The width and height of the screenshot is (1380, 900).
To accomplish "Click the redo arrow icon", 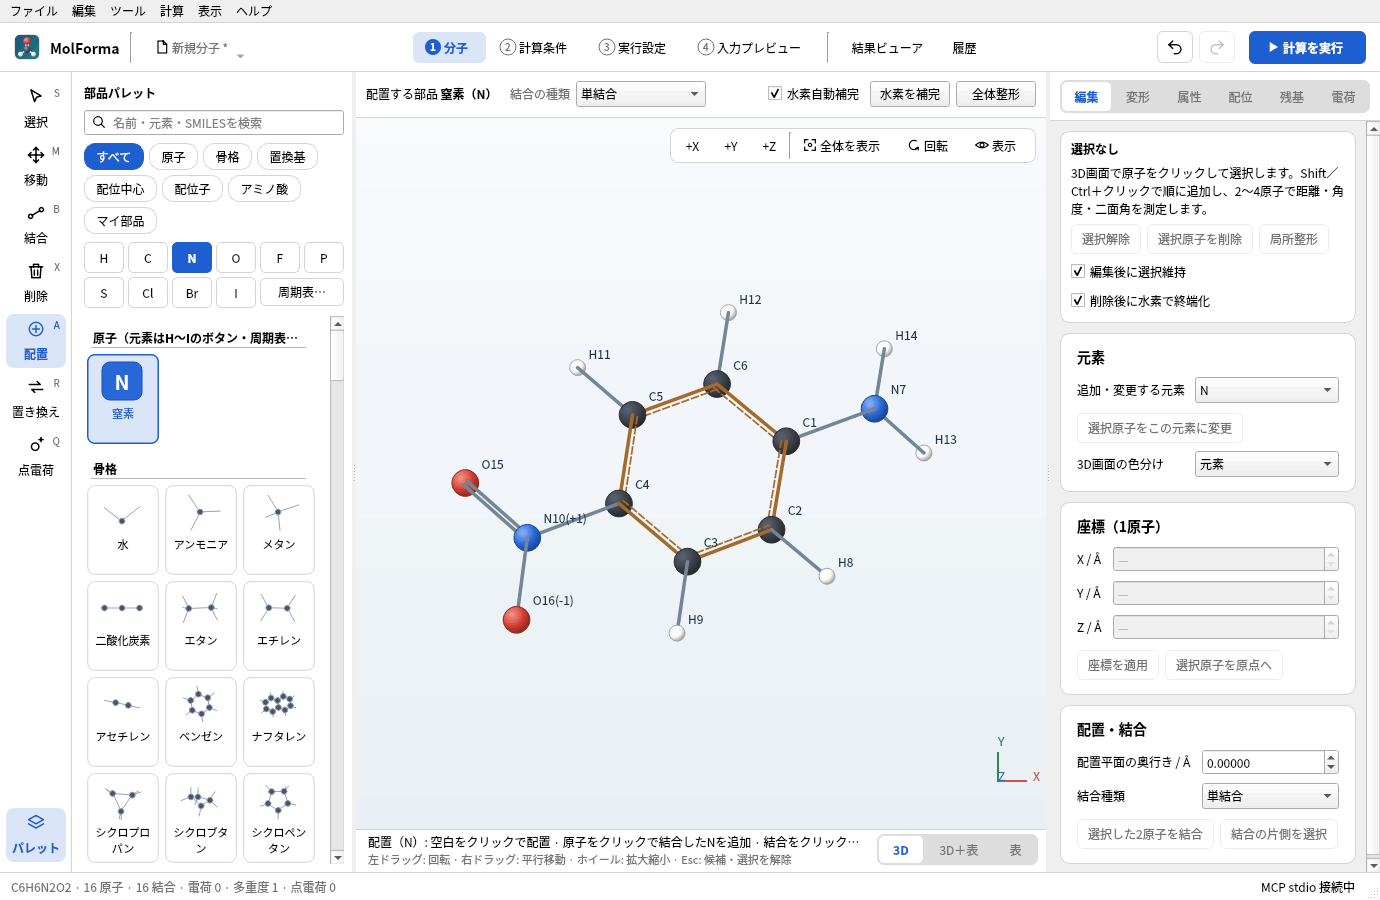I will tap(1217, 47).
